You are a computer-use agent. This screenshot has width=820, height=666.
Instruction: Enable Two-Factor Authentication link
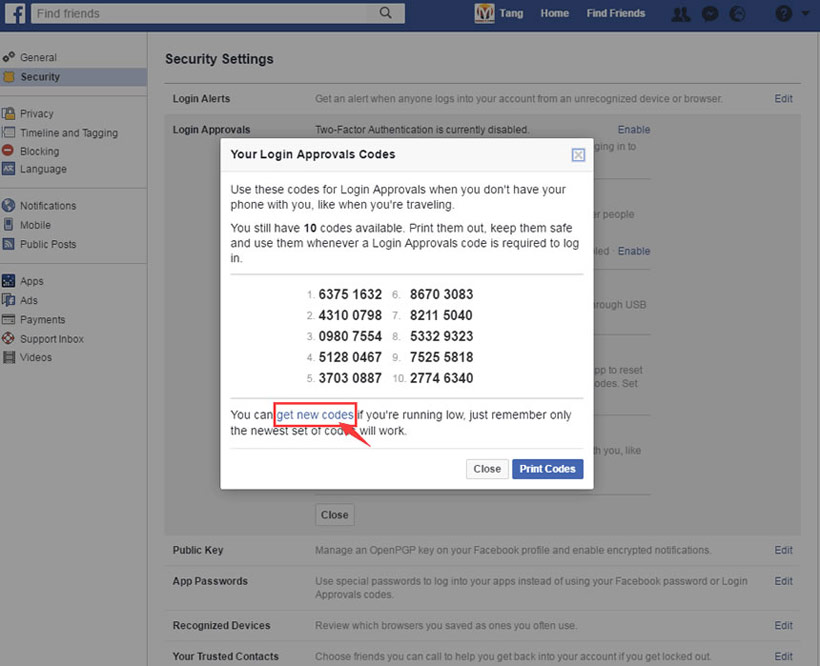pos(634,130)
